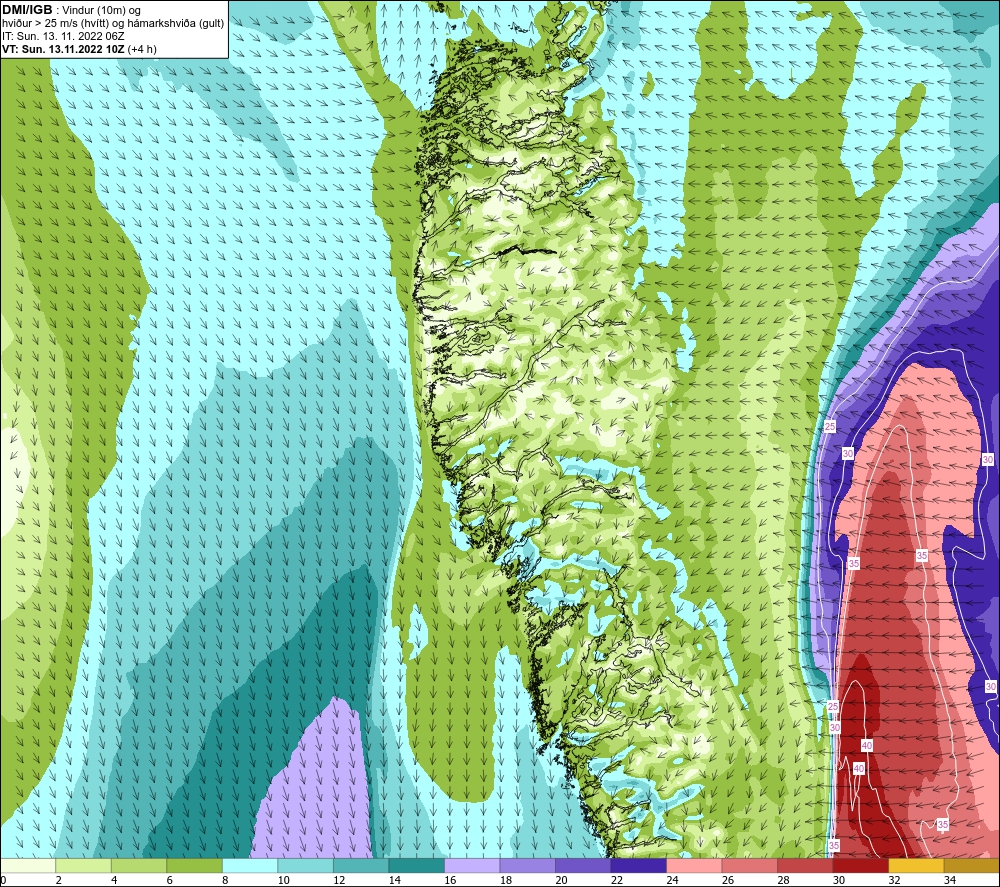Click the 28–30 m/s red legend swatch
1000x887 pixels.
[x=805, y=865]
